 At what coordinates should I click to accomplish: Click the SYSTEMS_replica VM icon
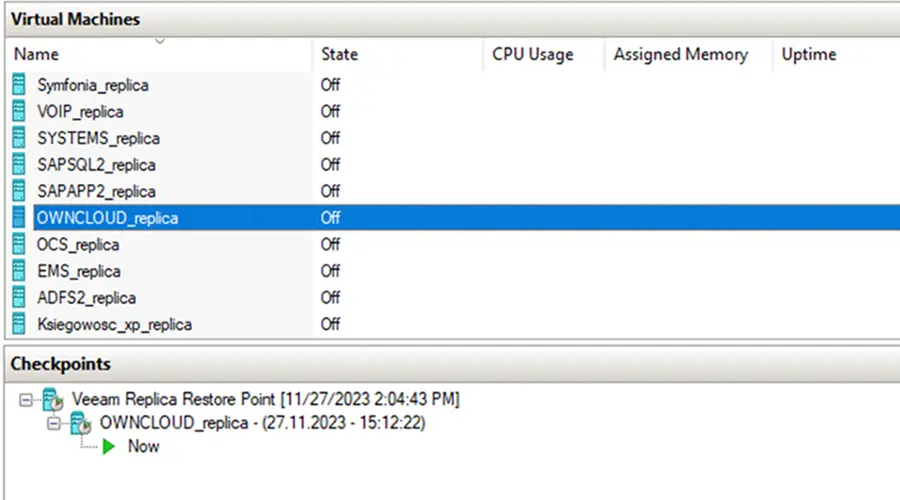[x=19, y=138]
